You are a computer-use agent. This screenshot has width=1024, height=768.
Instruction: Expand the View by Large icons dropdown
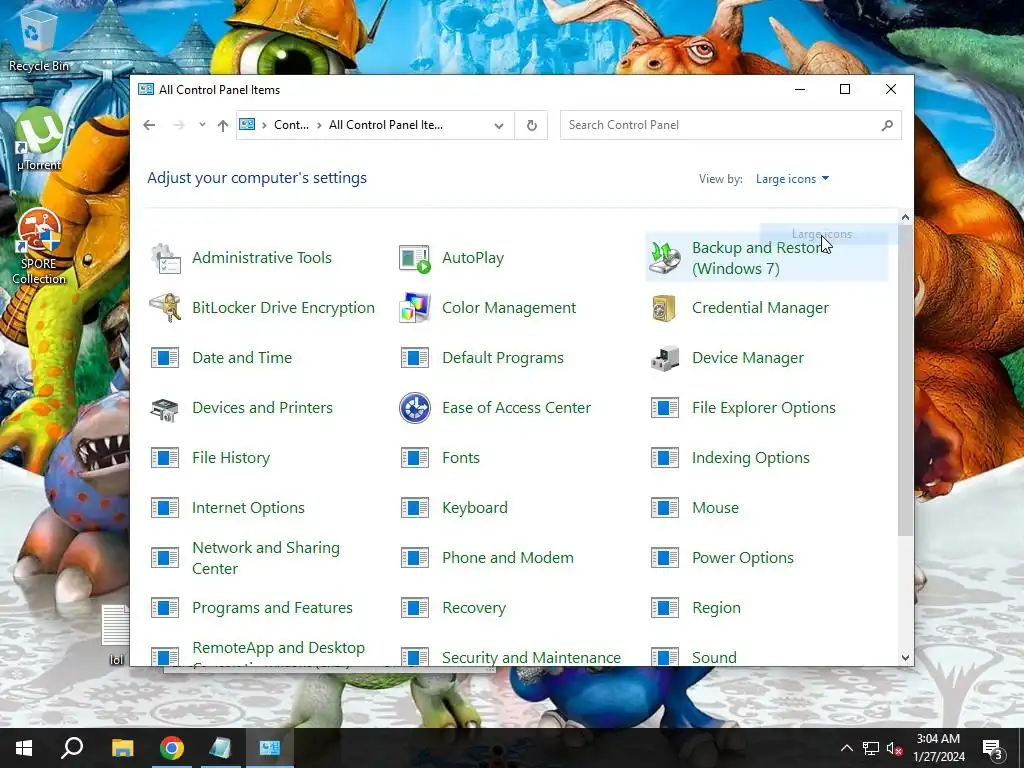pos(792,179)
